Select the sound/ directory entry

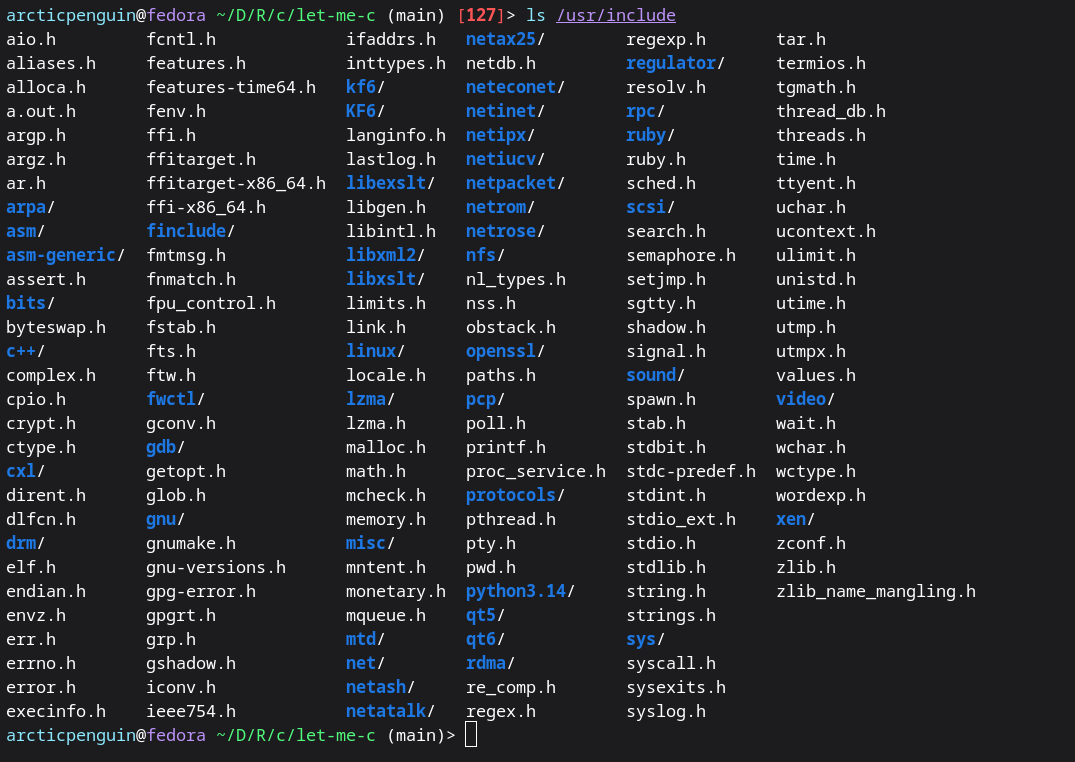(x=655, y=375)
